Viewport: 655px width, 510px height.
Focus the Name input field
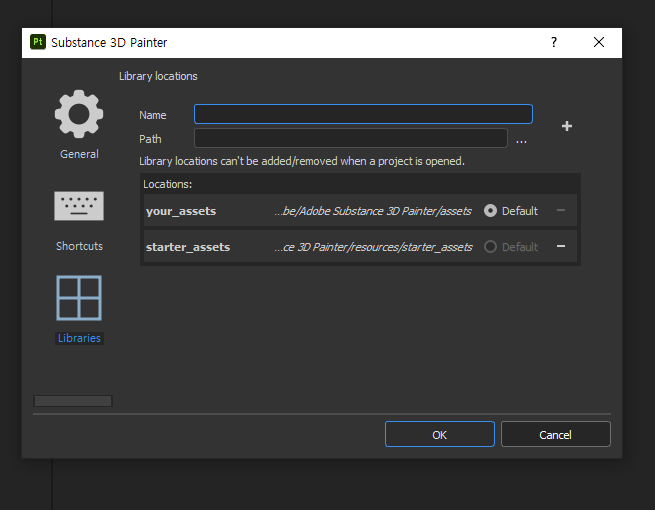tap(363, 114)
